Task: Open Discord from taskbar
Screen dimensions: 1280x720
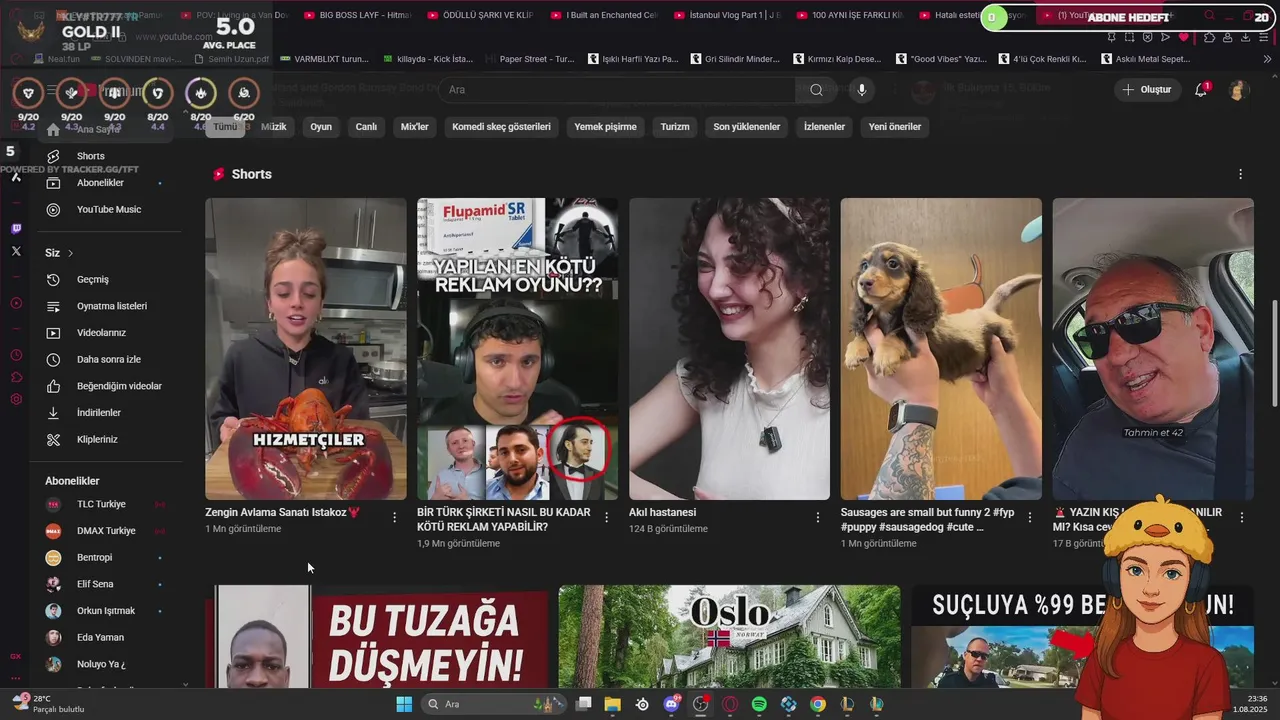Action: click(x=672, y=704)
